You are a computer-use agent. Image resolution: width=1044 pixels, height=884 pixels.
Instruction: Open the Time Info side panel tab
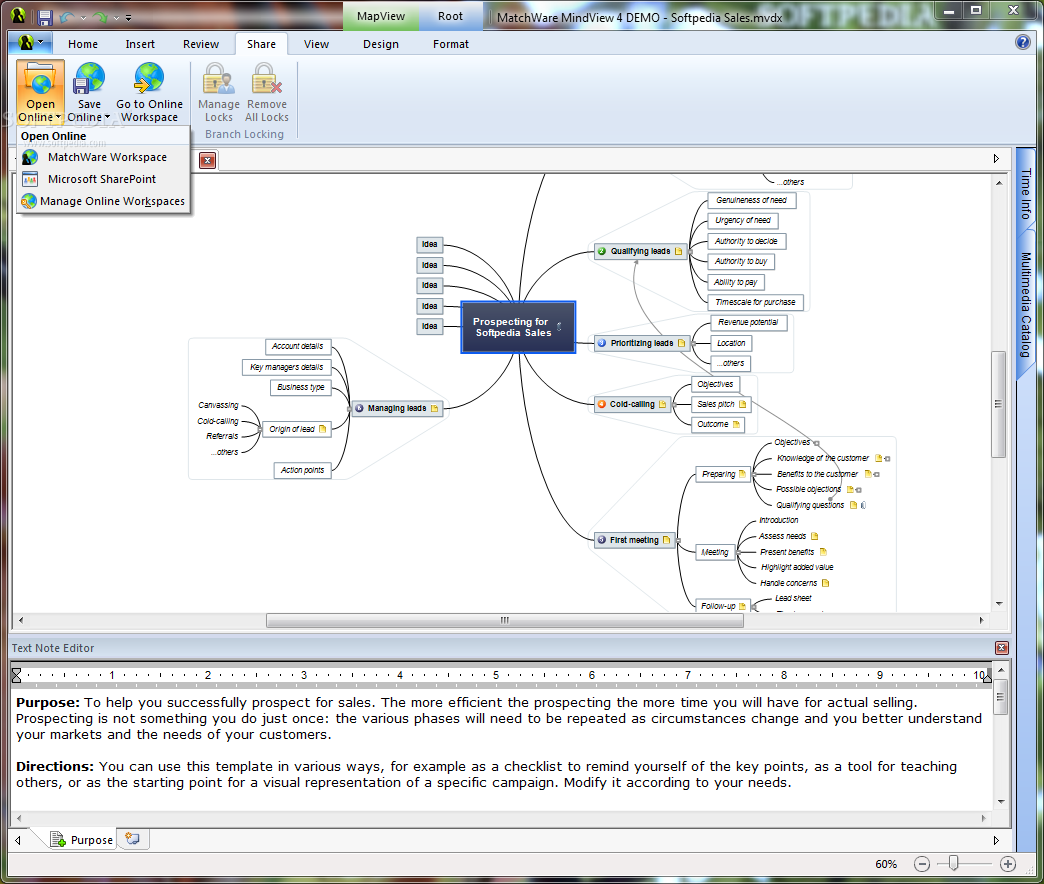[x=1025, y=193]
